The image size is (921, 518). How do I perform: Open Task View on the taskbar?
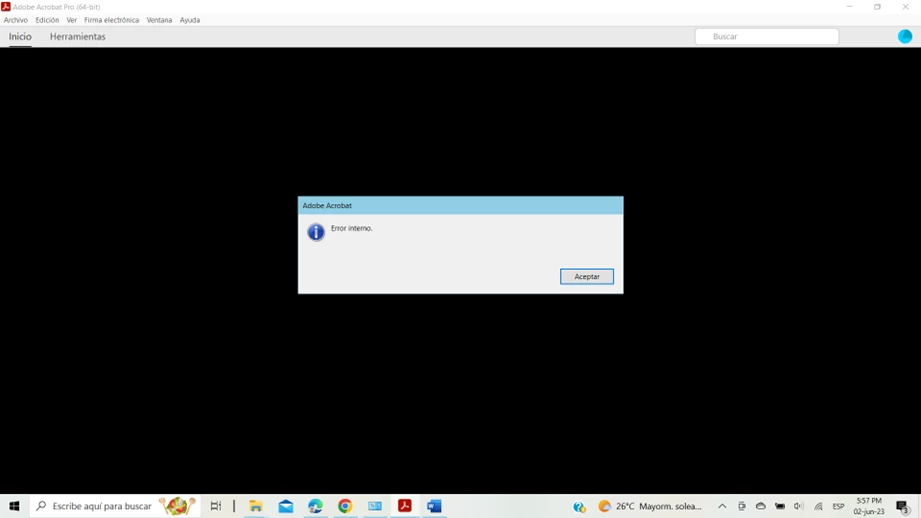(x=216, y=506)
